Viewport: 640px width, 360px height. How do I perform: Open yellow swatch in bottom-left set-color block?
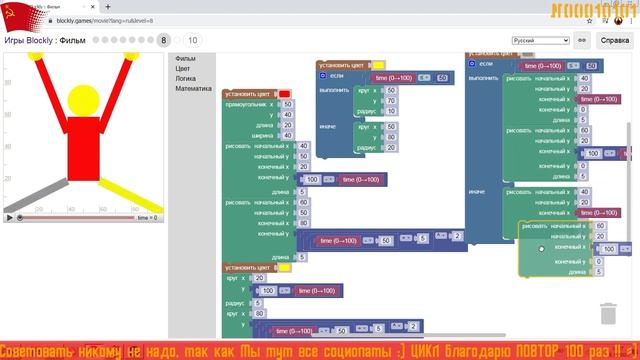pyautogui.click(x=284, y=268)
